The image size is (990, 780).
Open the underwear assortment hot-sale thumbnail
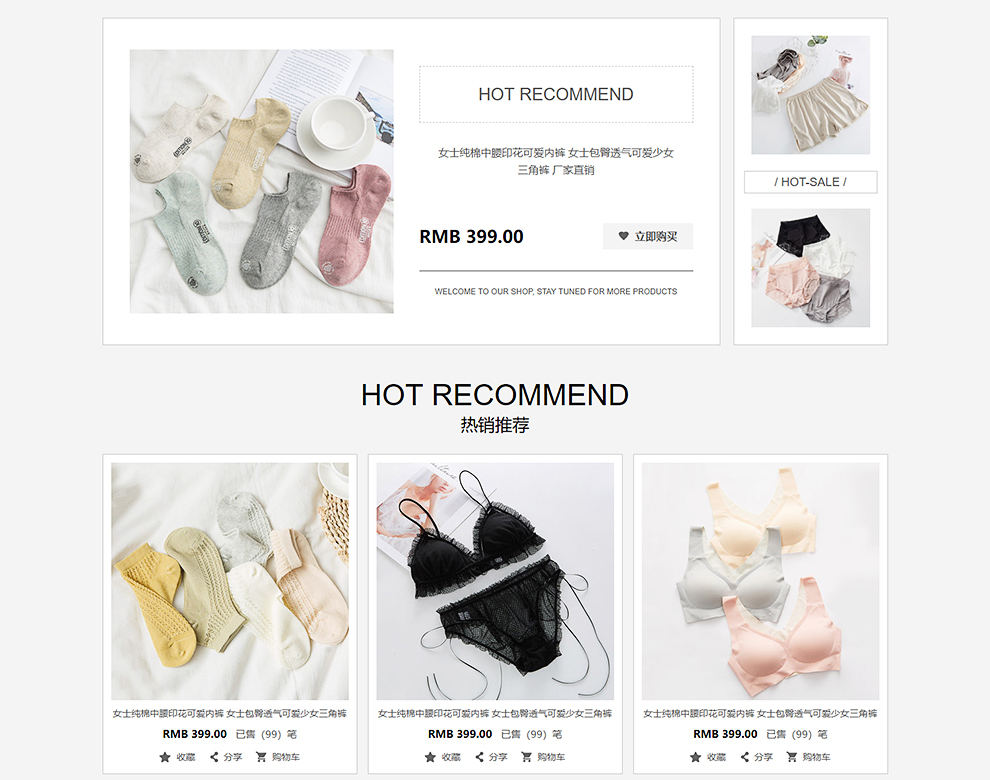[811, 268]
